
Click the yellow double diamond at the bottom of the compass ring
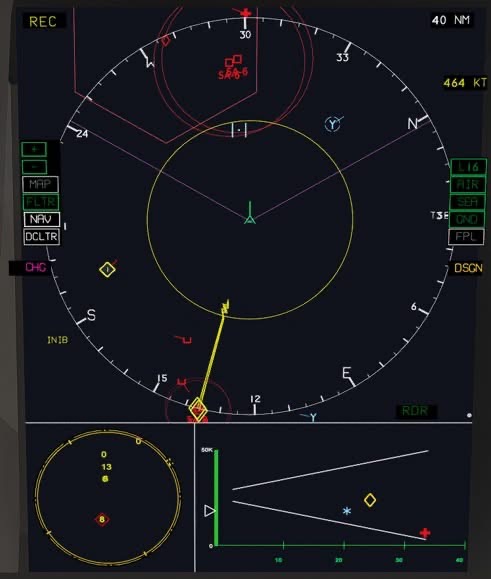[198, 409]
